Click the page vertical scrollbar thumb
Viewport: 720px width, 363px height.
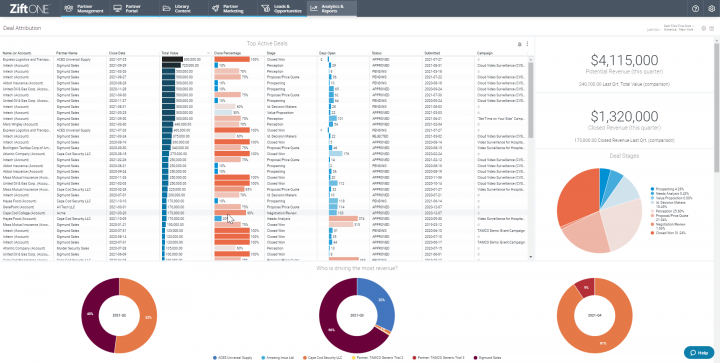717,108
